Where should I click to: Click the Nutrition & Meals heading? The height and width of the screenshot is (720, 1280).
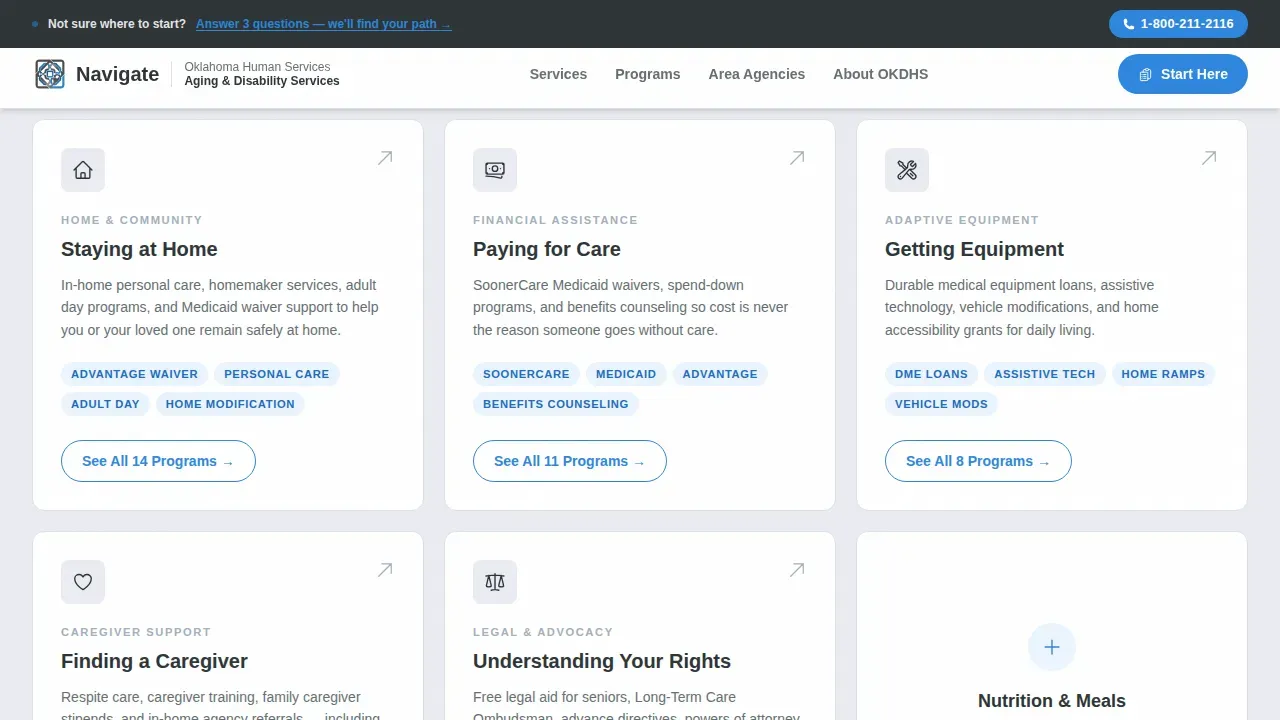click(1052, 701)
